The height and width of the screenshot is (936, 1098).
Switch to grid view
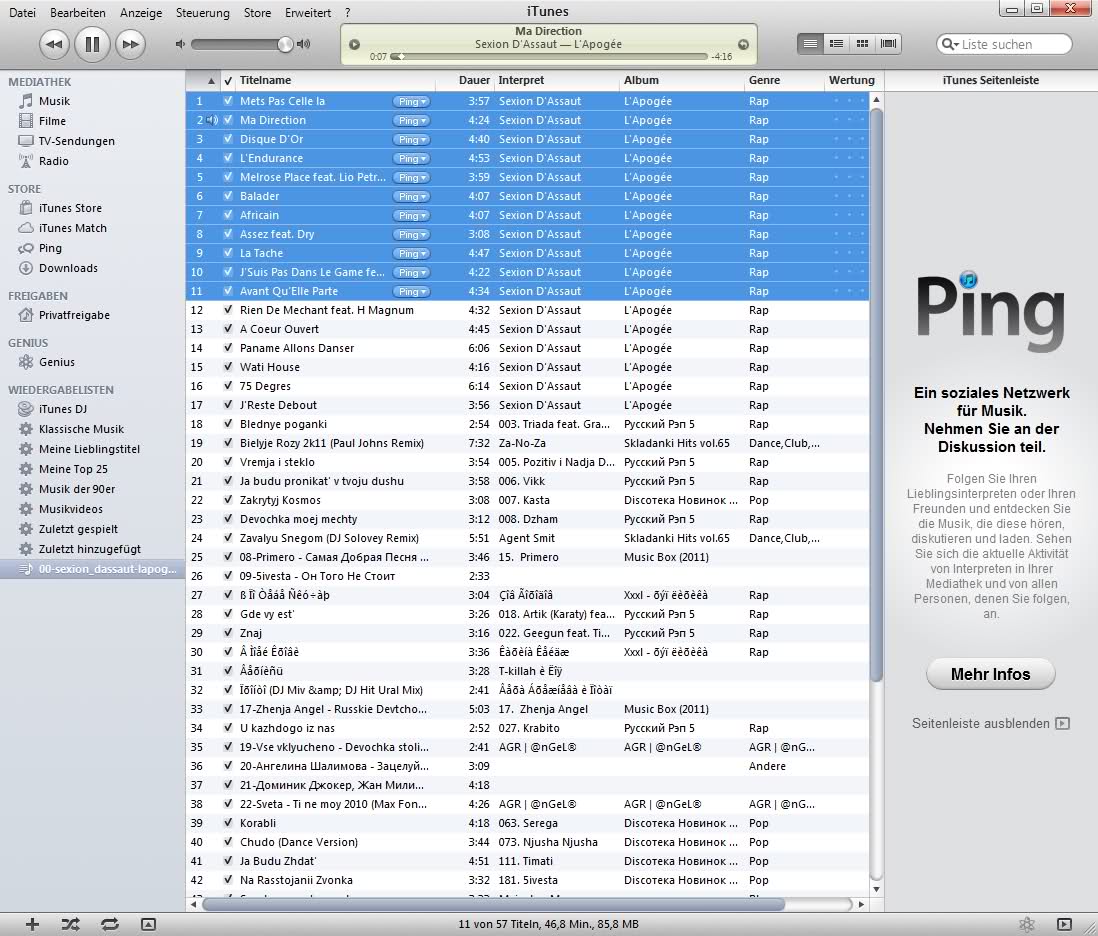[862, 44]
